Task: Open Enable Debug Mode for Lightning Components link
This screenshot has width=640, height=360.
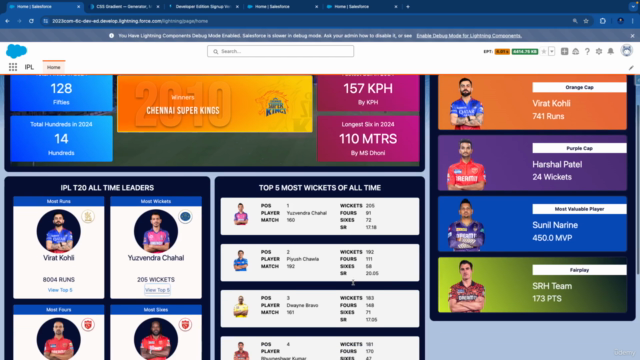Action: click(469, 36)
